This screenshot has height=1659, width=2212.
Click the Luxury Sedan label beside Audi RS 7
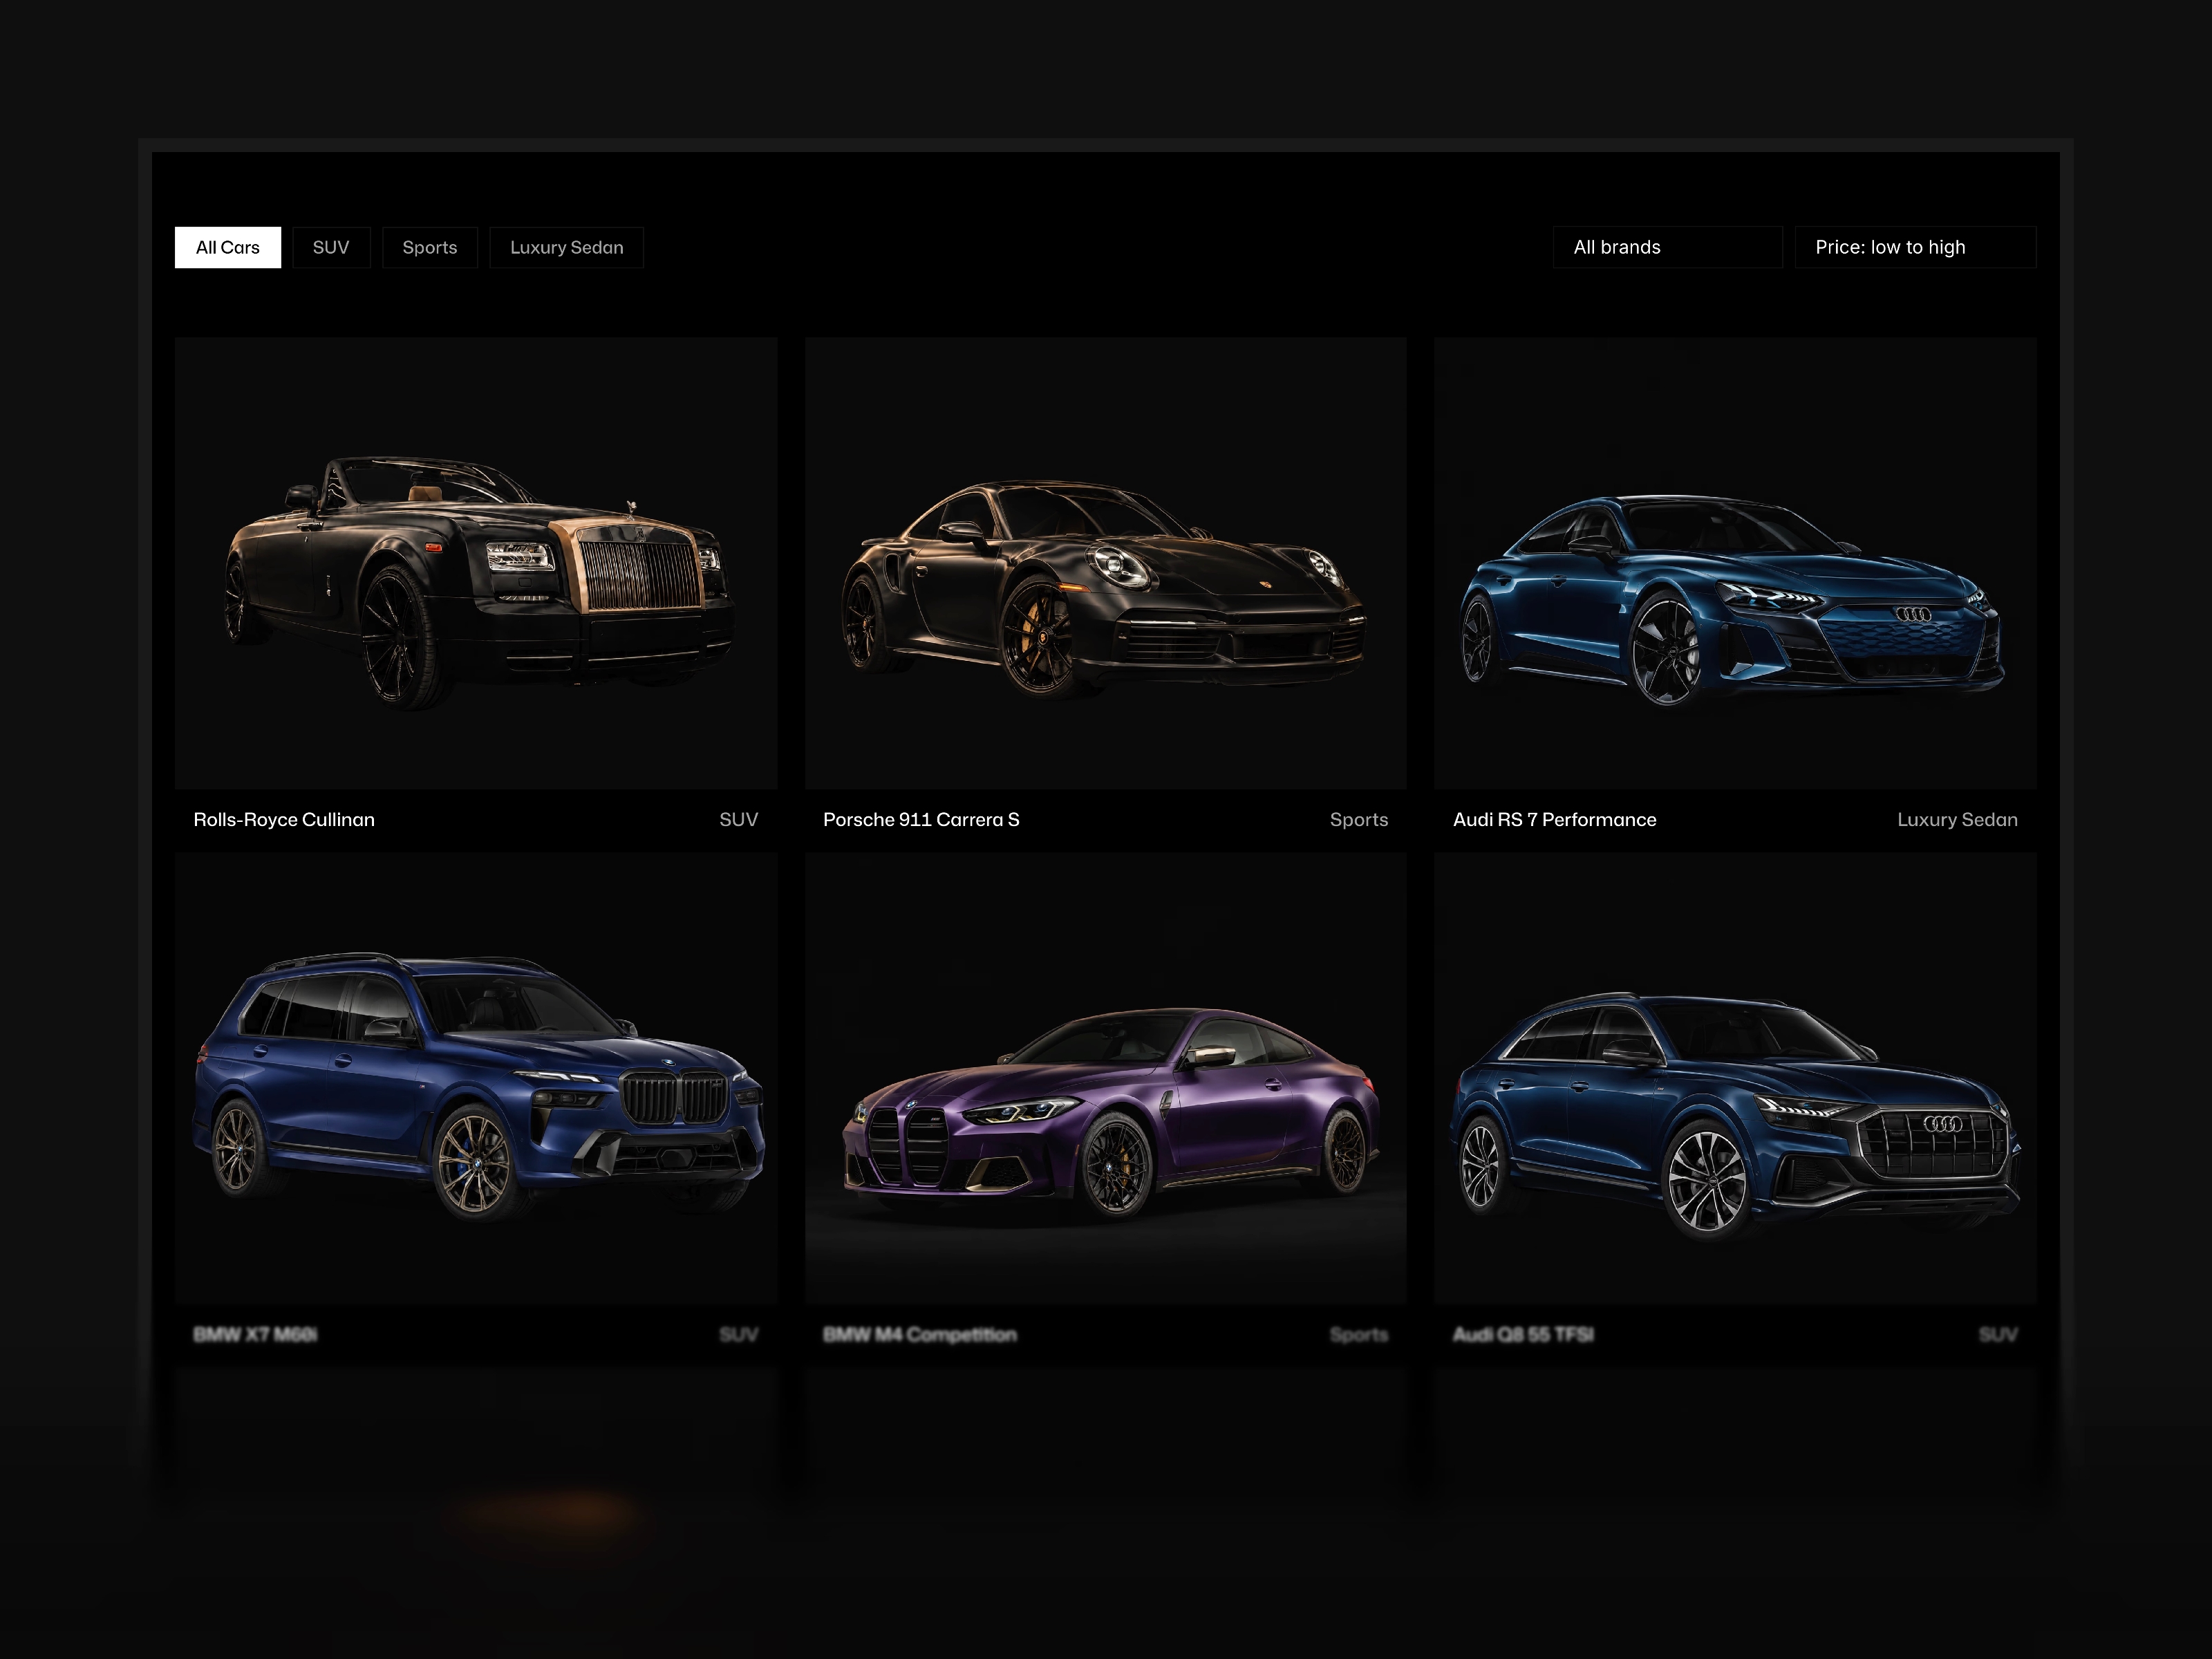point(1957,820)
